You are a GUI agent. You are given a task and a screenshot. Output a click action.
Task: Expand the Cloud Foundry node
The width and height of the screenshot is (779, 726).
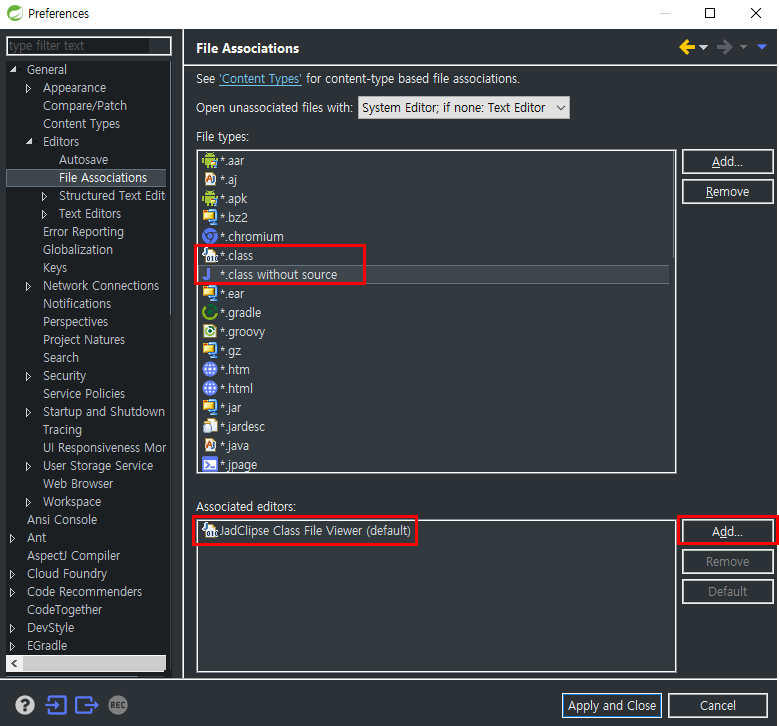(12, 574)
